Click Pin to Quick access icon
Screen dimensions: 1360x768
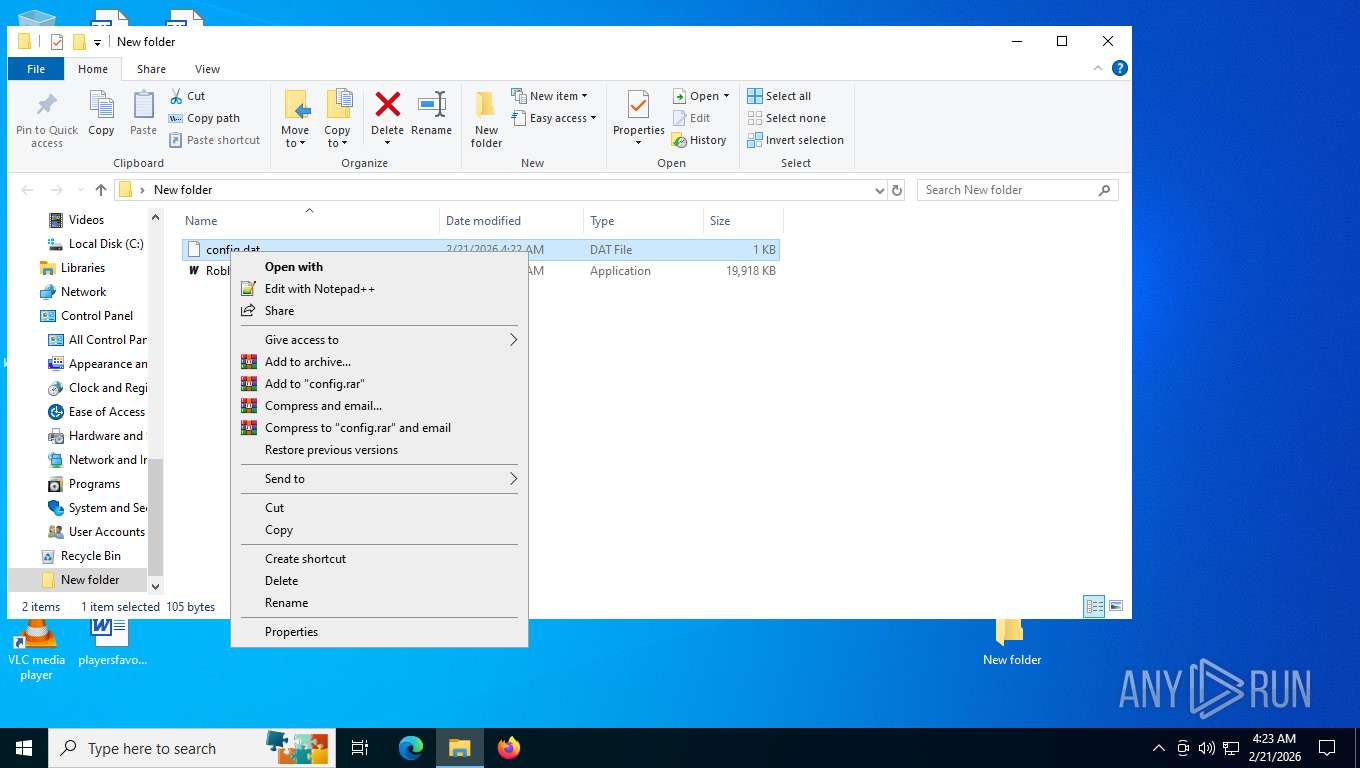pyautogui.click(x=46, y=105)
